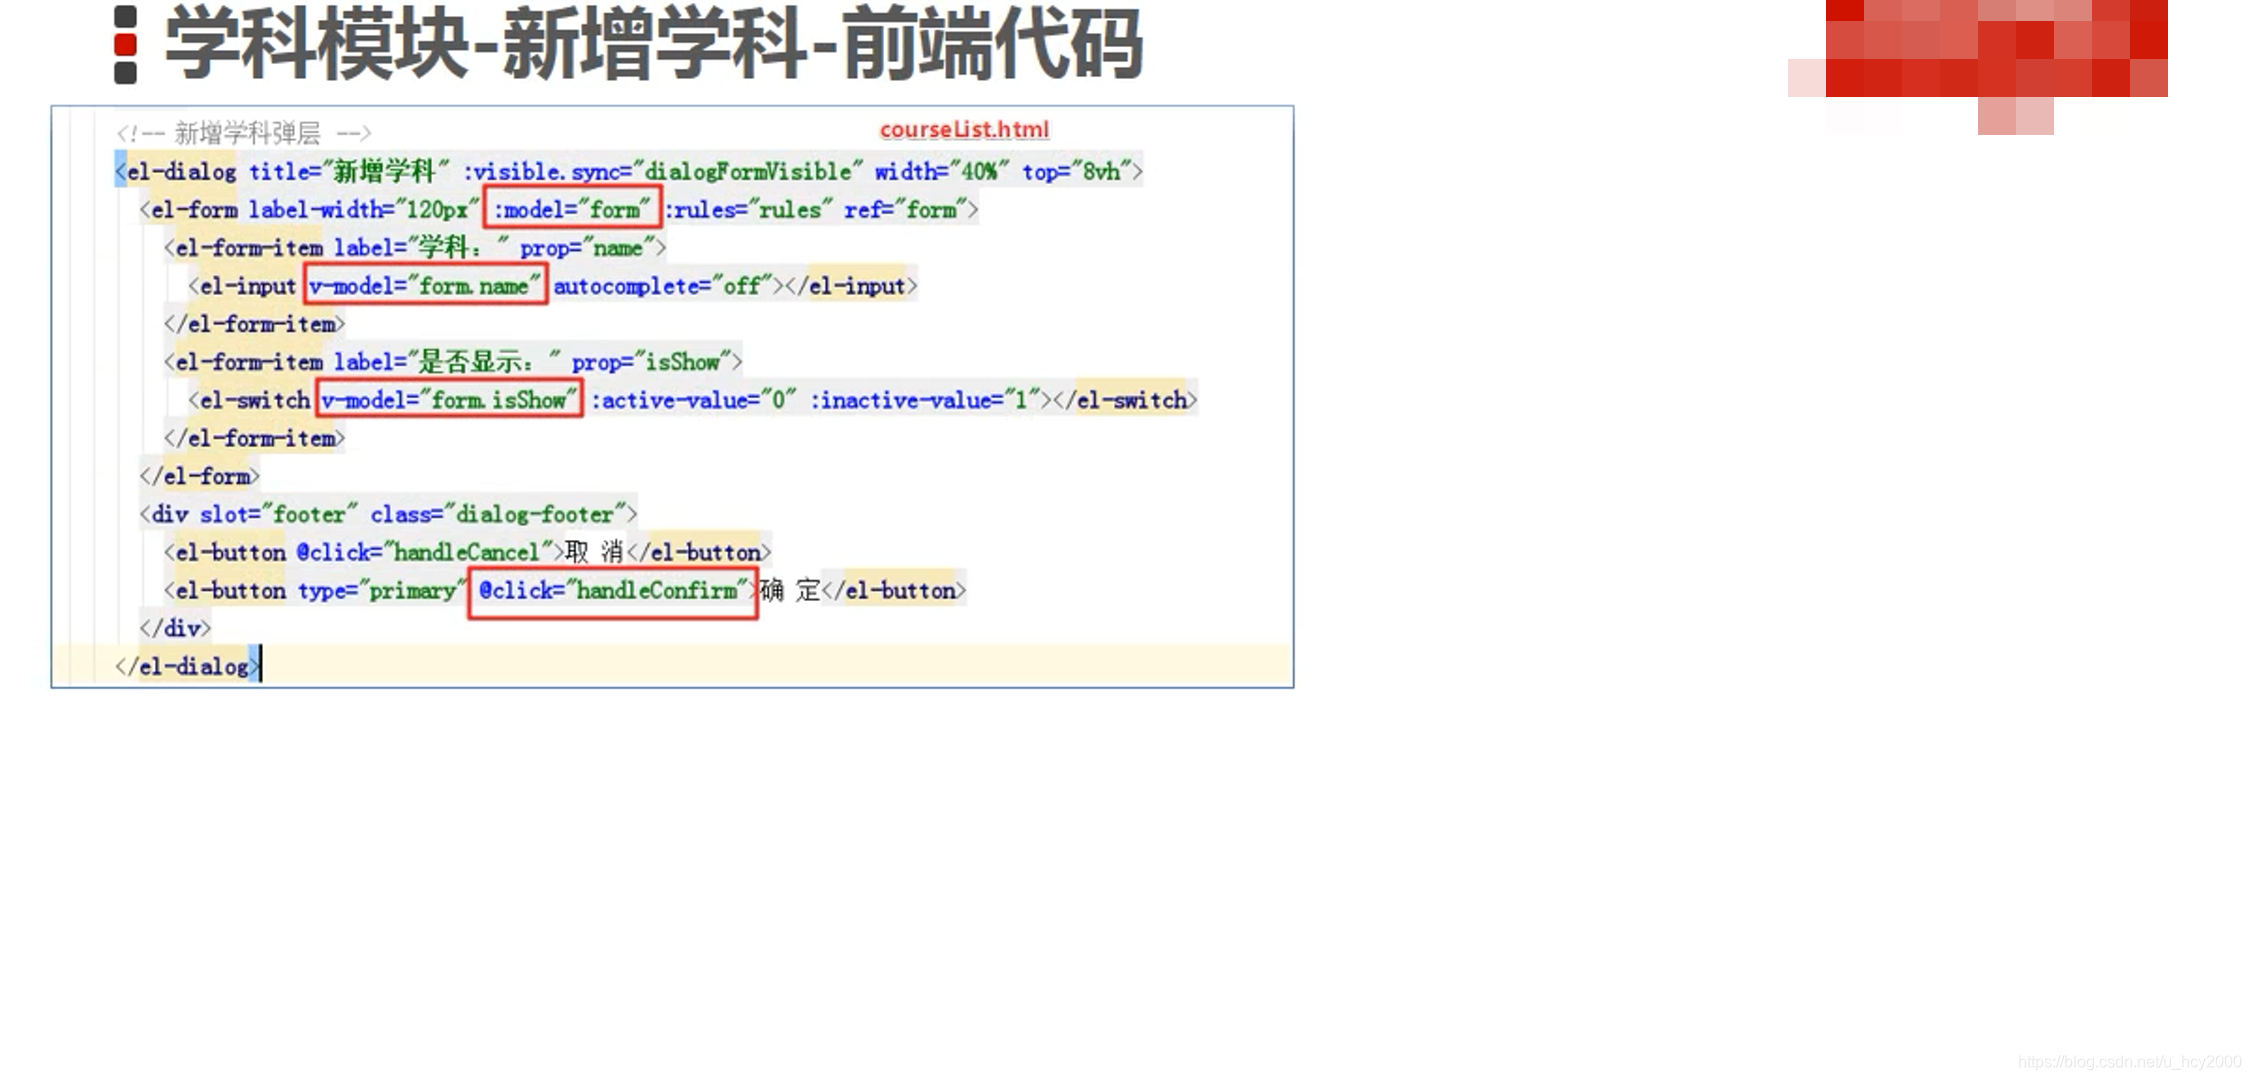
Task: Click the el-dialog opening tag line
Action: (x=628, y=172)
